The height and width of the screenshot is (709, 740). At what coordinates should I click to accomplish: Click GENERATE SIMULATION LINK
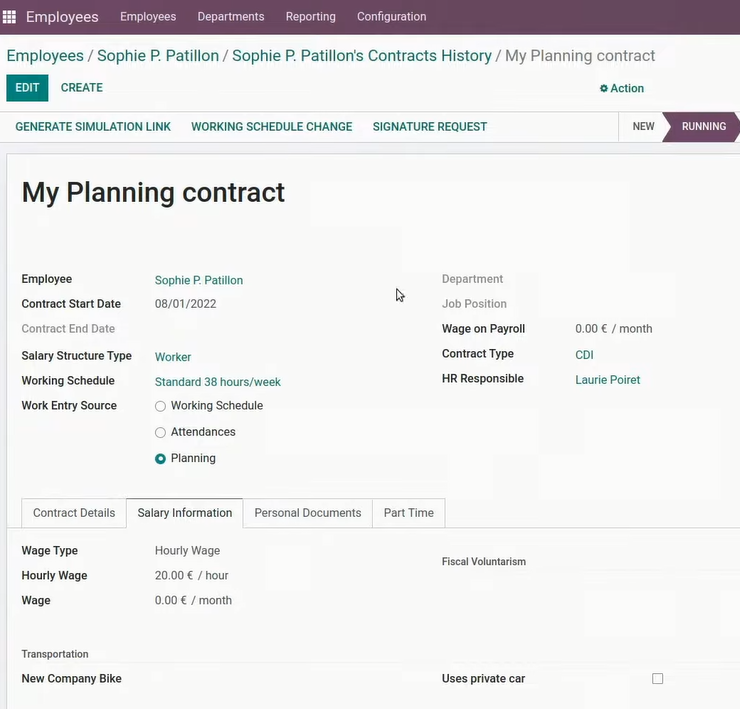click(93, 127)
